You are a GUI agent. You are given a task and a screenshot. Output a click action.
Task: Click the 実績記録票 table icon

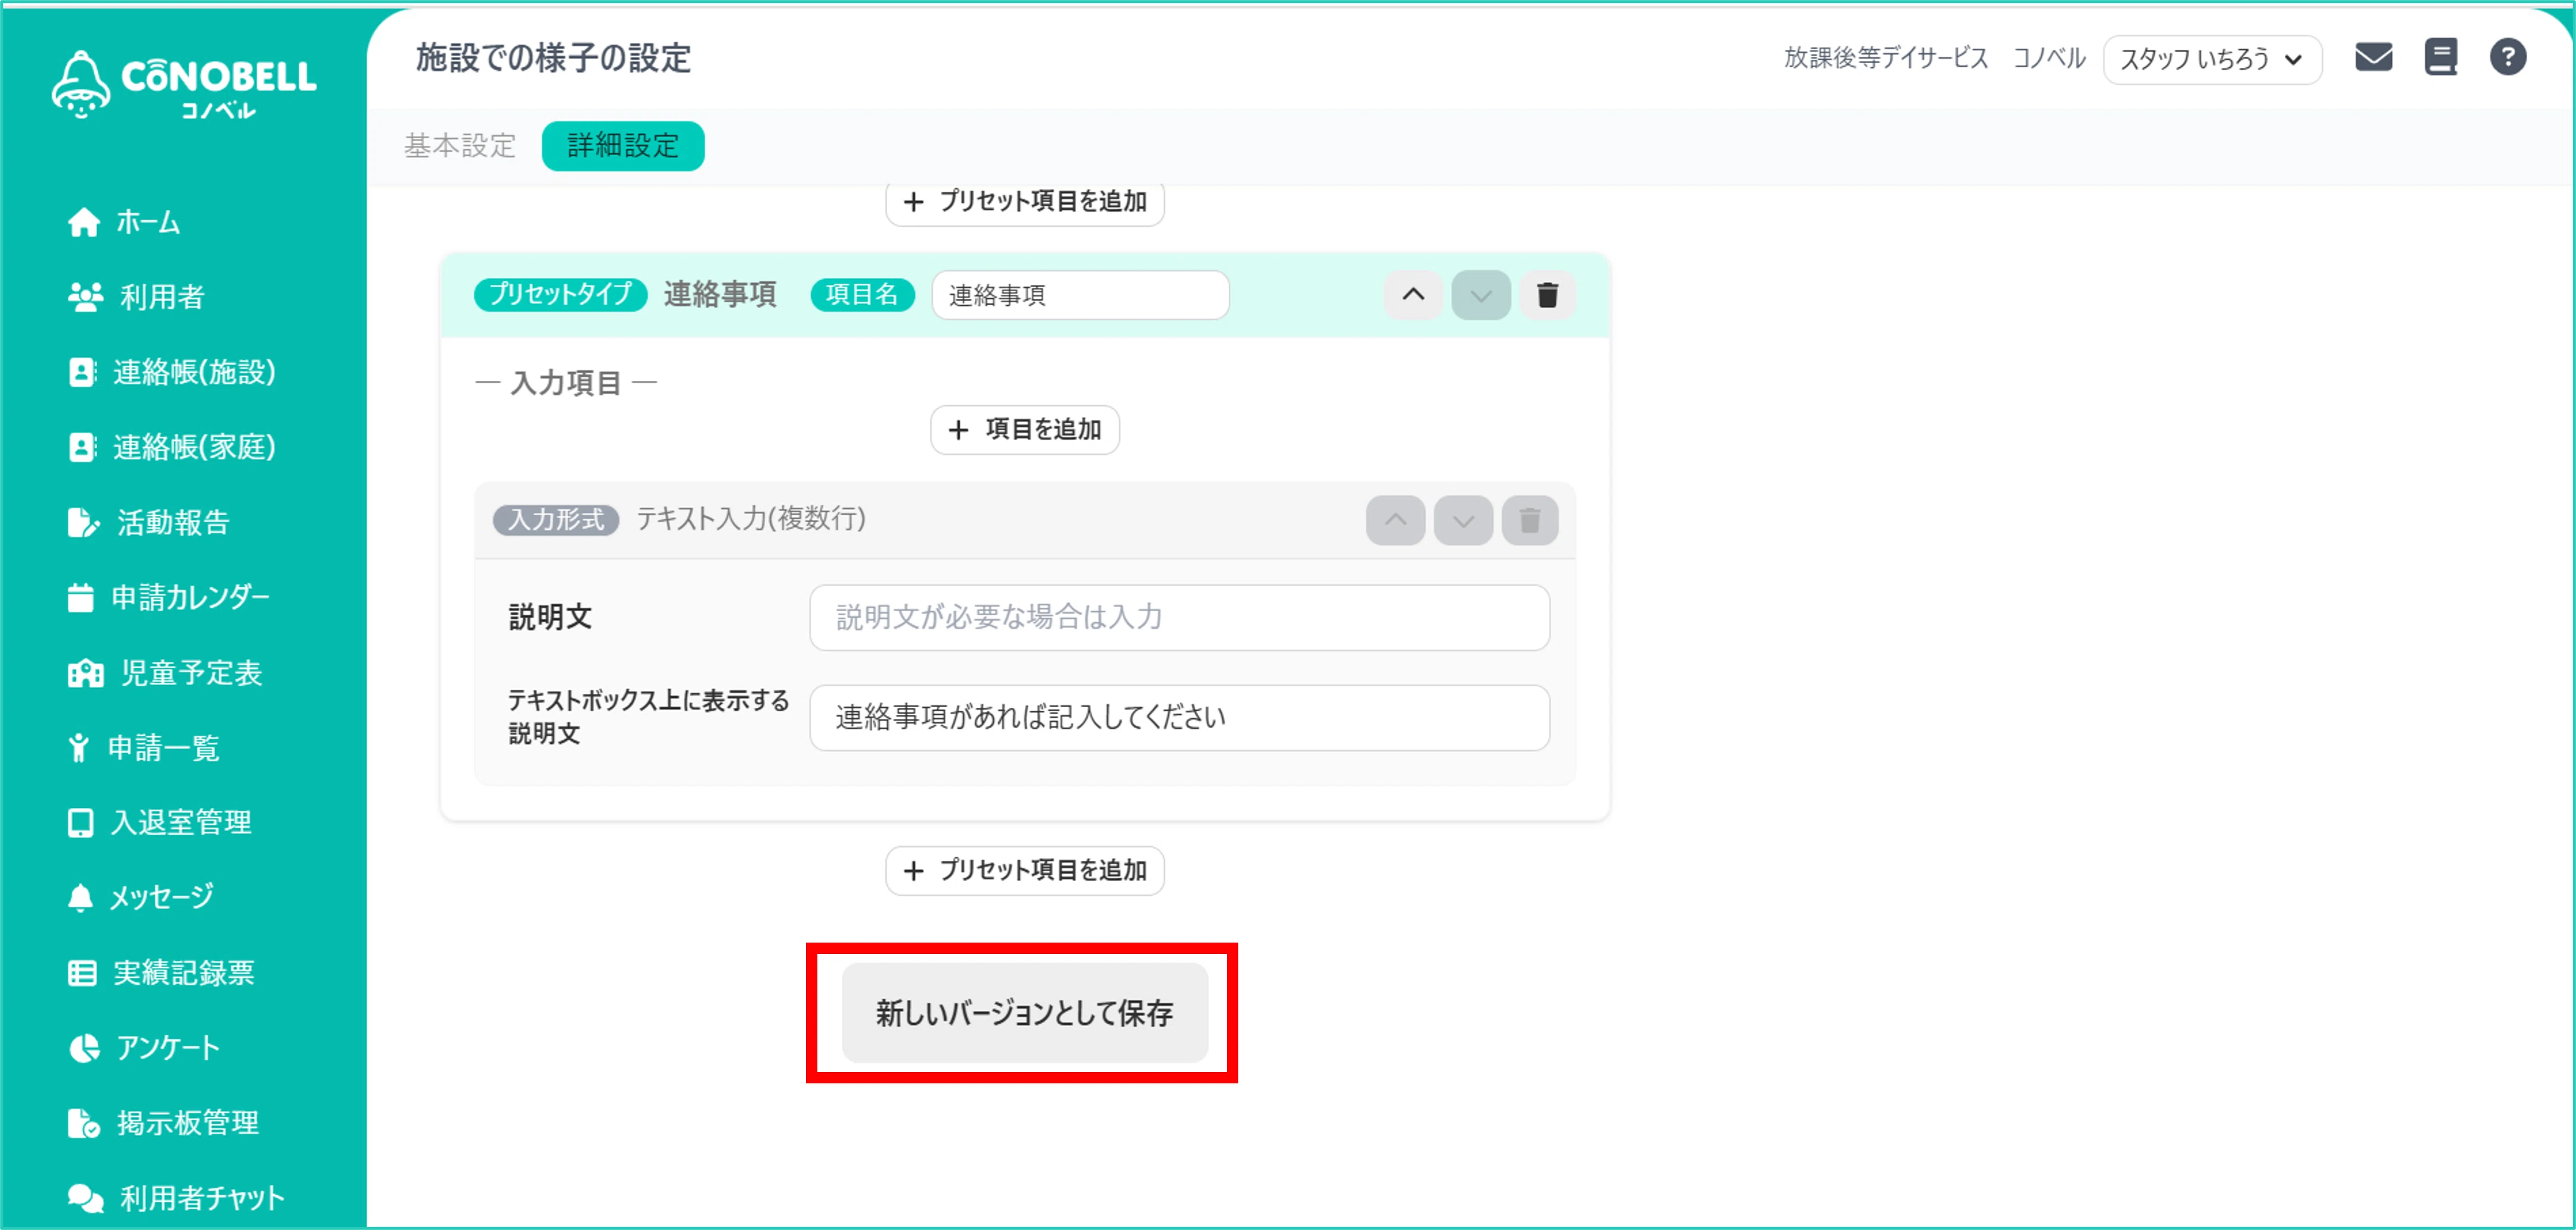pos(82,973)
